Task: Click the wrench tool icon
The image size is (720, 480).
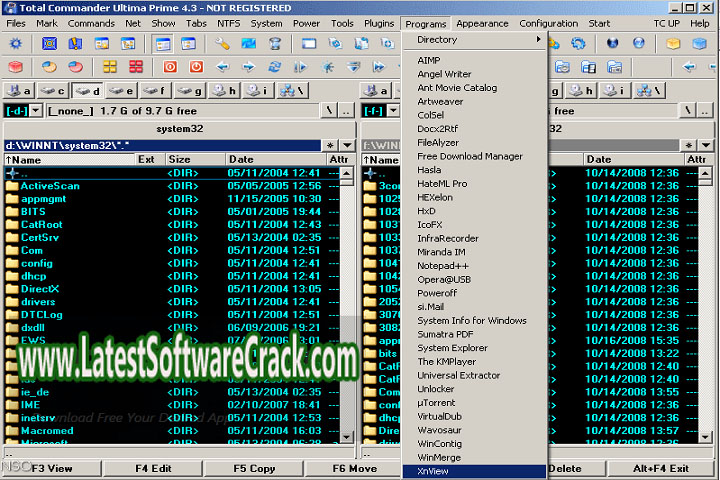Action: pyautogui.click(x=222, y=44)
